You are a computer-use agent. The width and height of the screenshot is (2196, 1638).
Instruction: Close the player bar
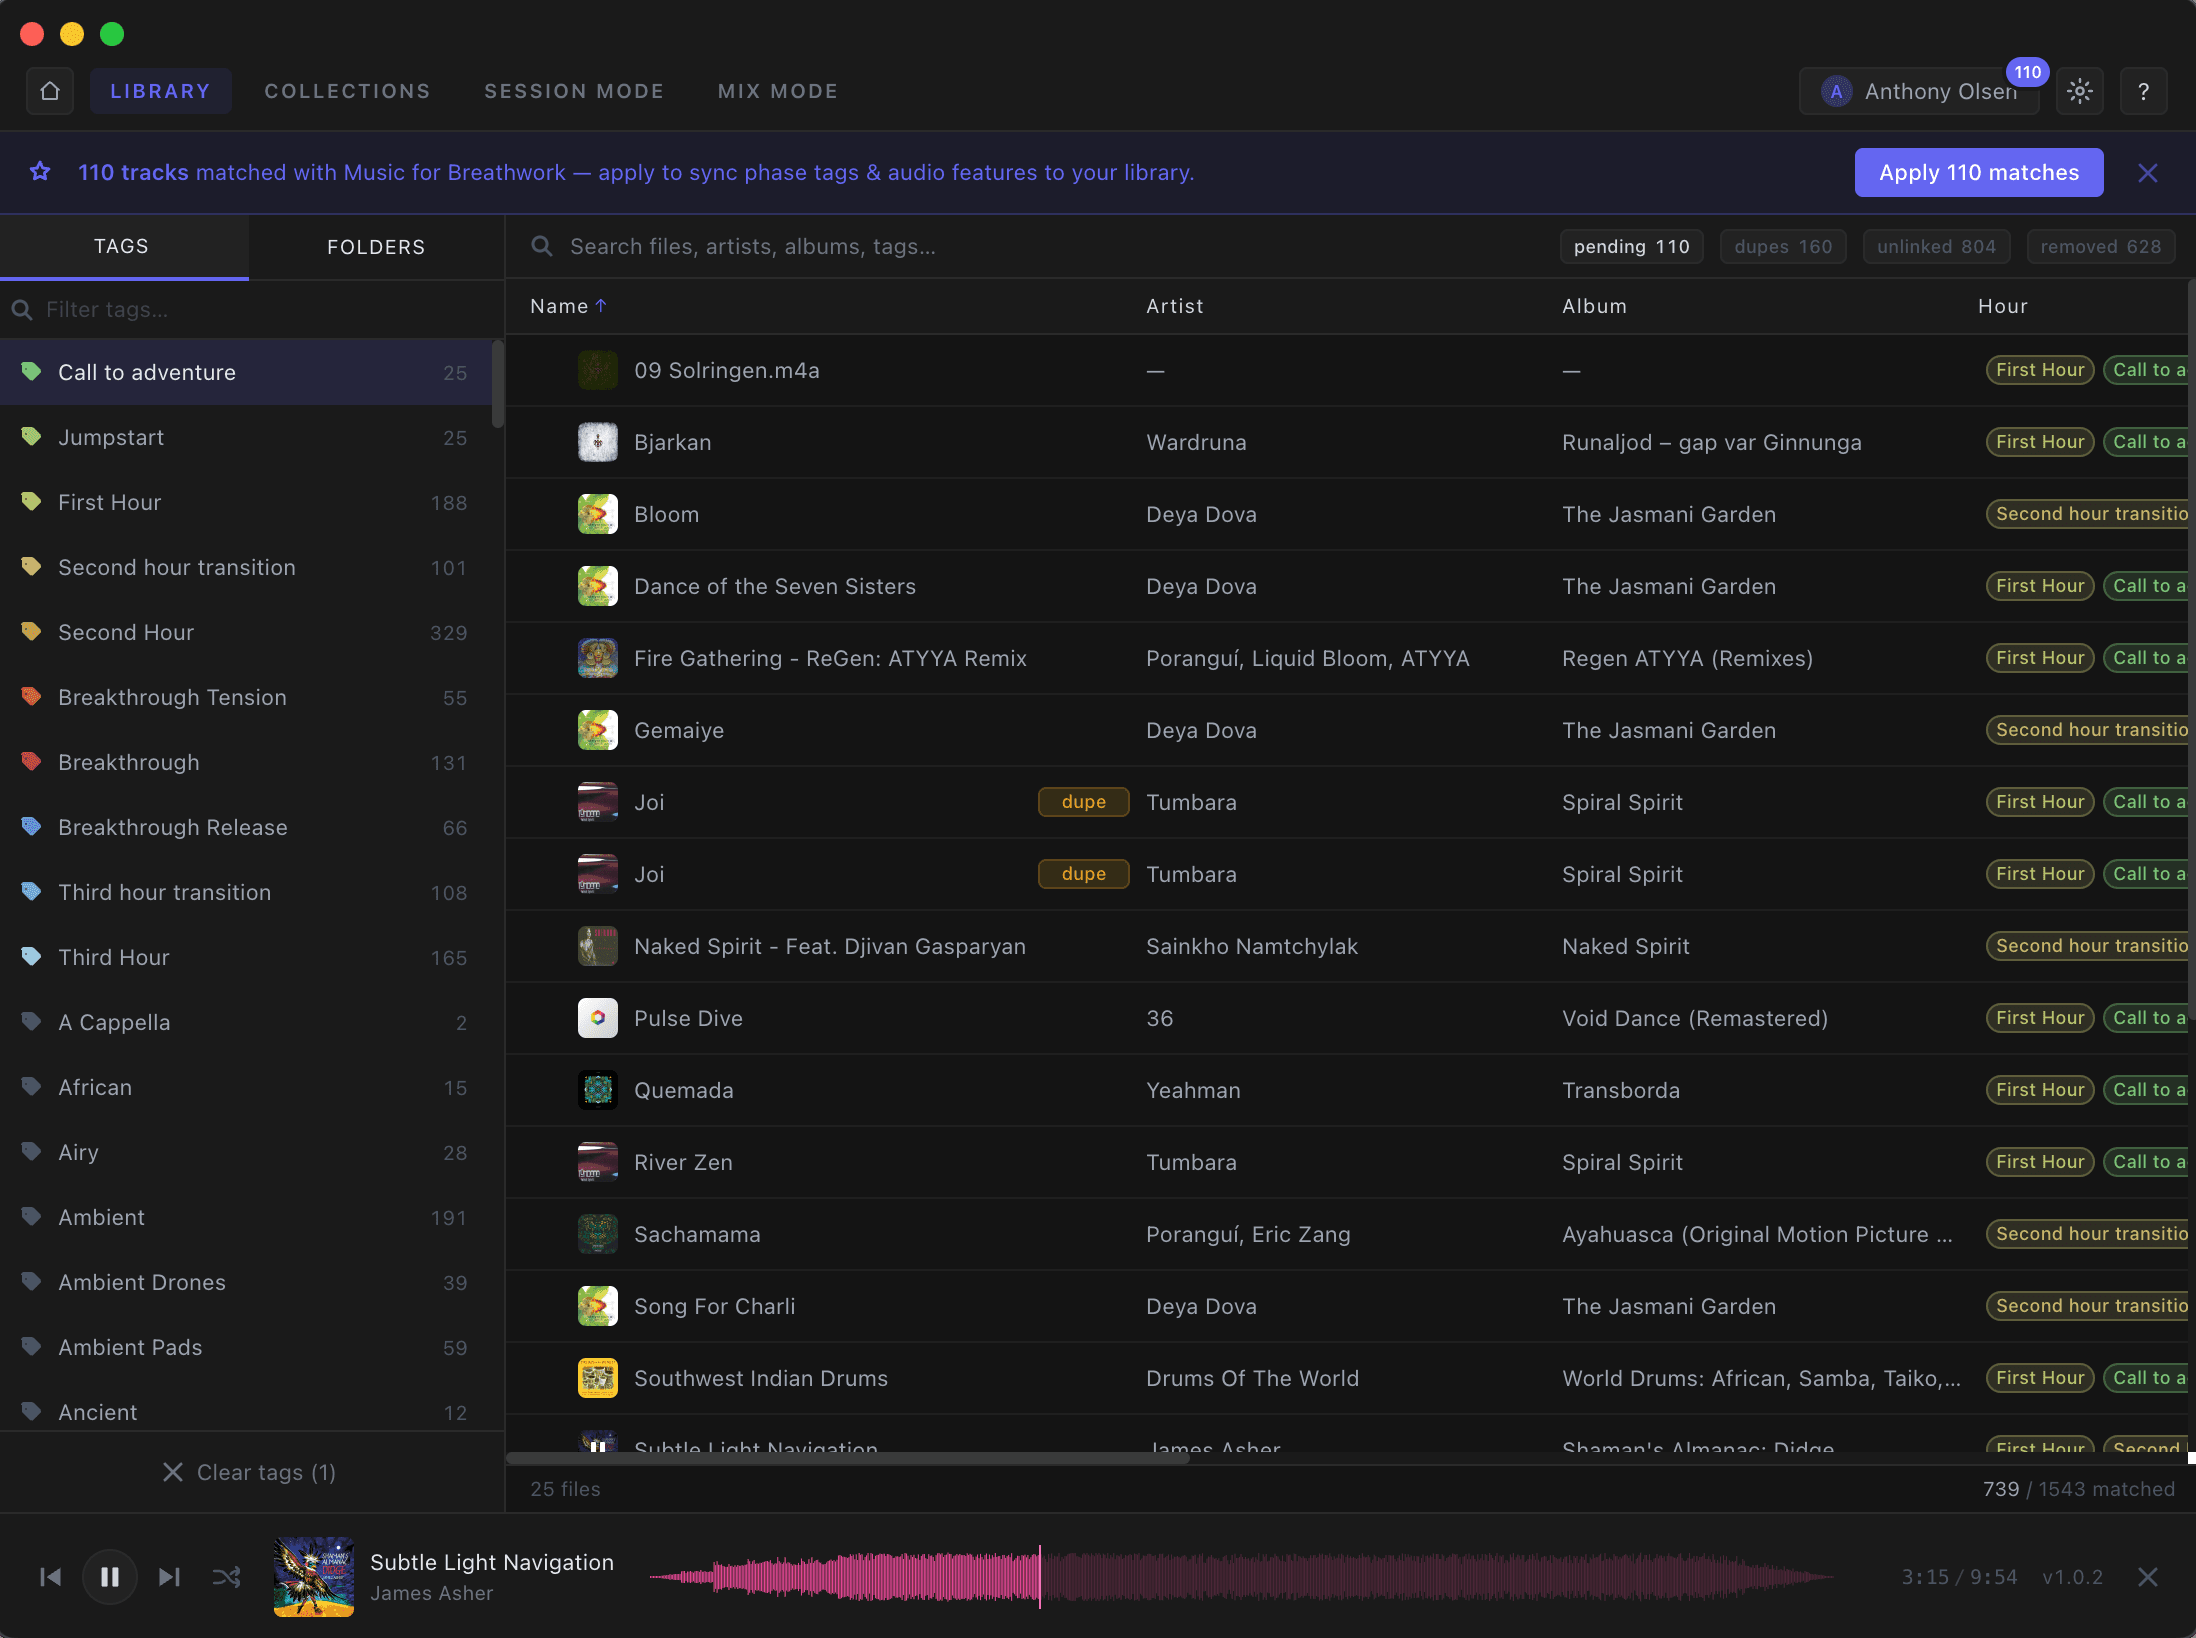click(2148, 1577)
